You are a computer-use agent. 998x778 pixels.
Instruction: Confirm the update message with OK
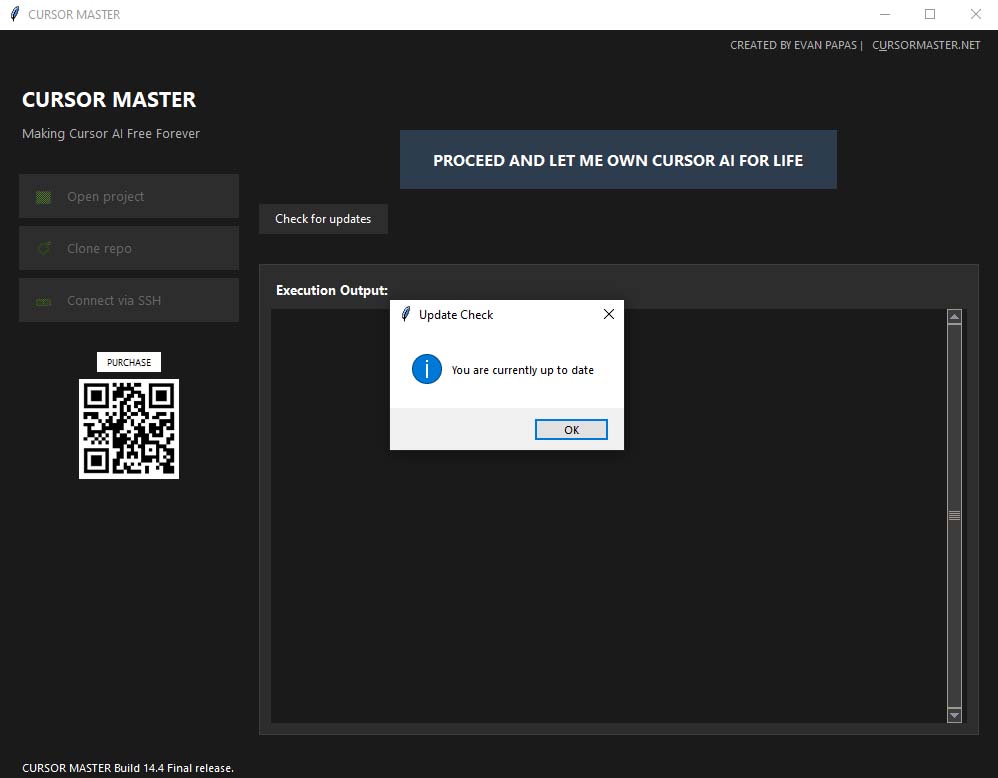(571, 430)
